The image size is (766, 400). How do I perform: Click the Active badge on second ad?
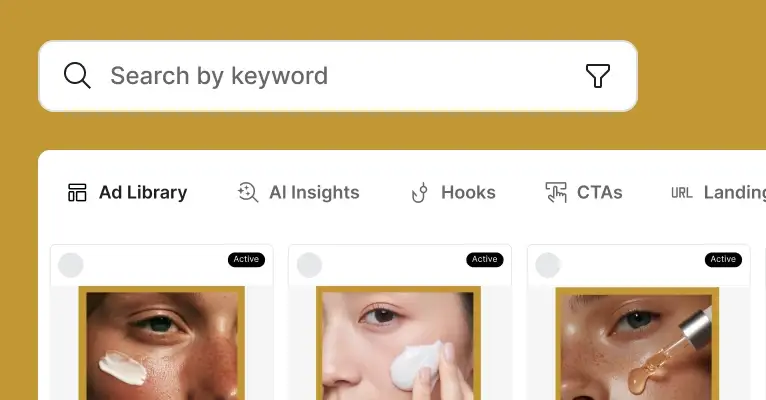click(x=485, y=259)
